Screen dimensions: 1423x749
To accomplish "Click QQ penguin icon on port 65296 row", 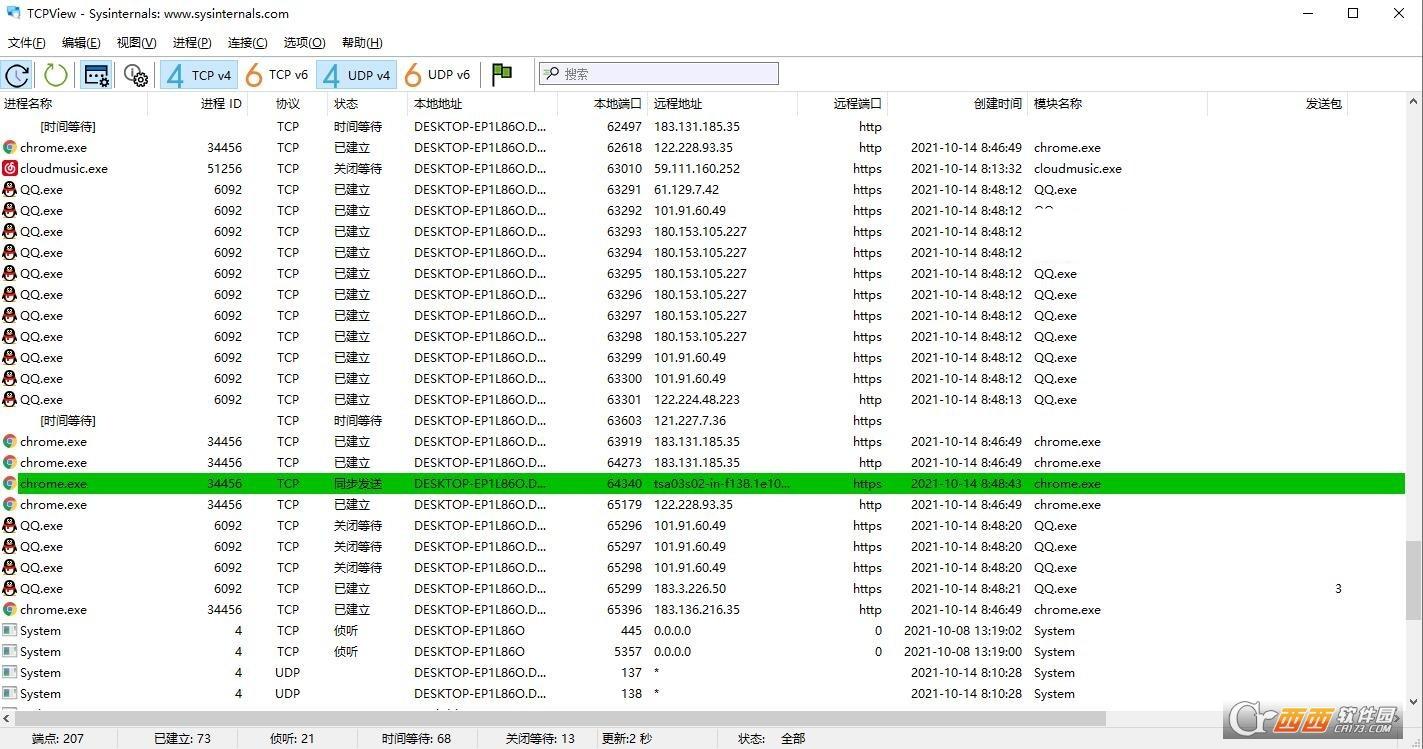I will point(10,525).
